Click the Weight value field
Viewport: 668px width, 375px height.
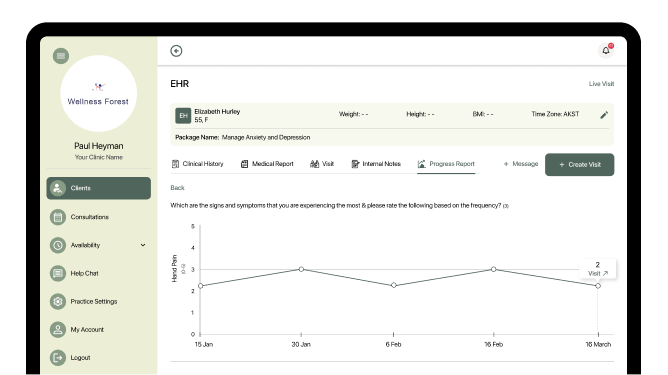[x=354, y=114]
